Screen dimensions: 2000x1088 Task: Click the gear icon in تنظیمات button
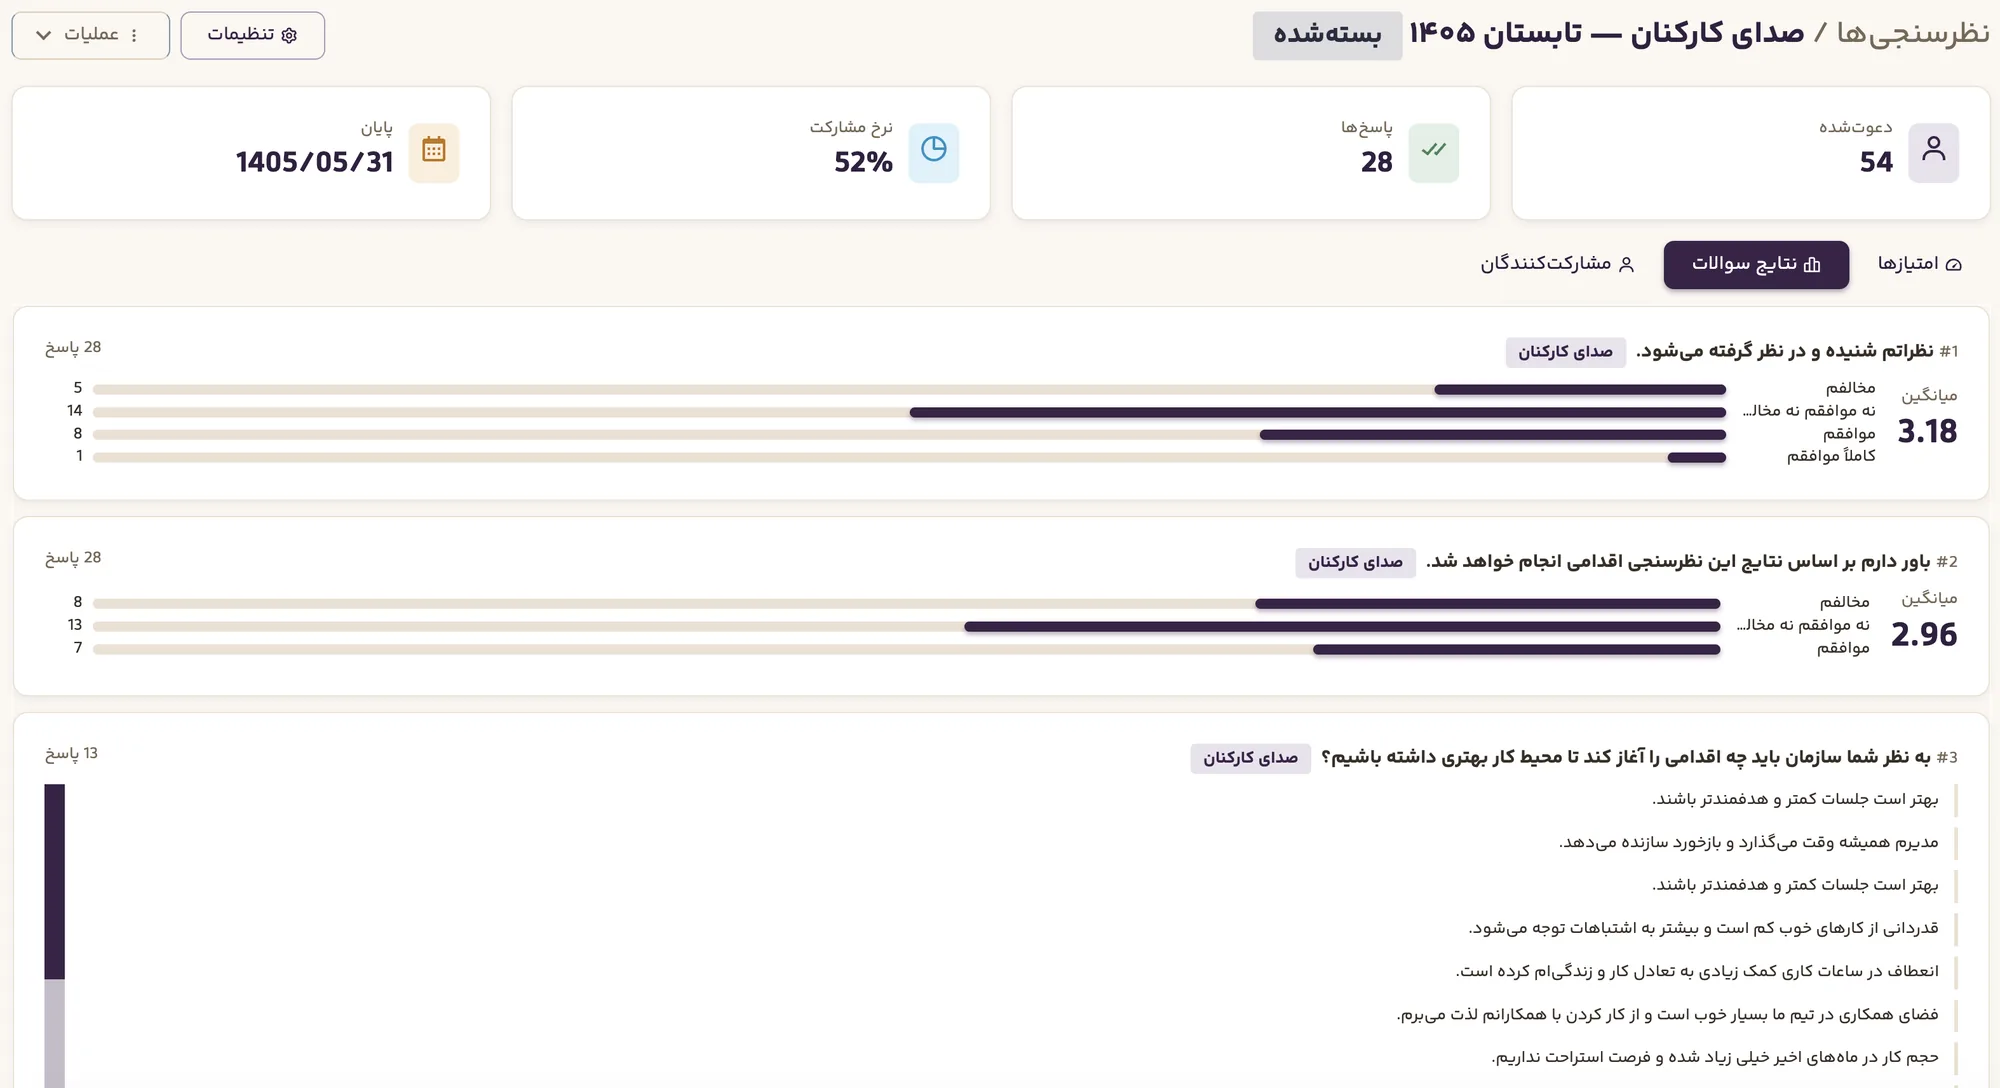289,35
